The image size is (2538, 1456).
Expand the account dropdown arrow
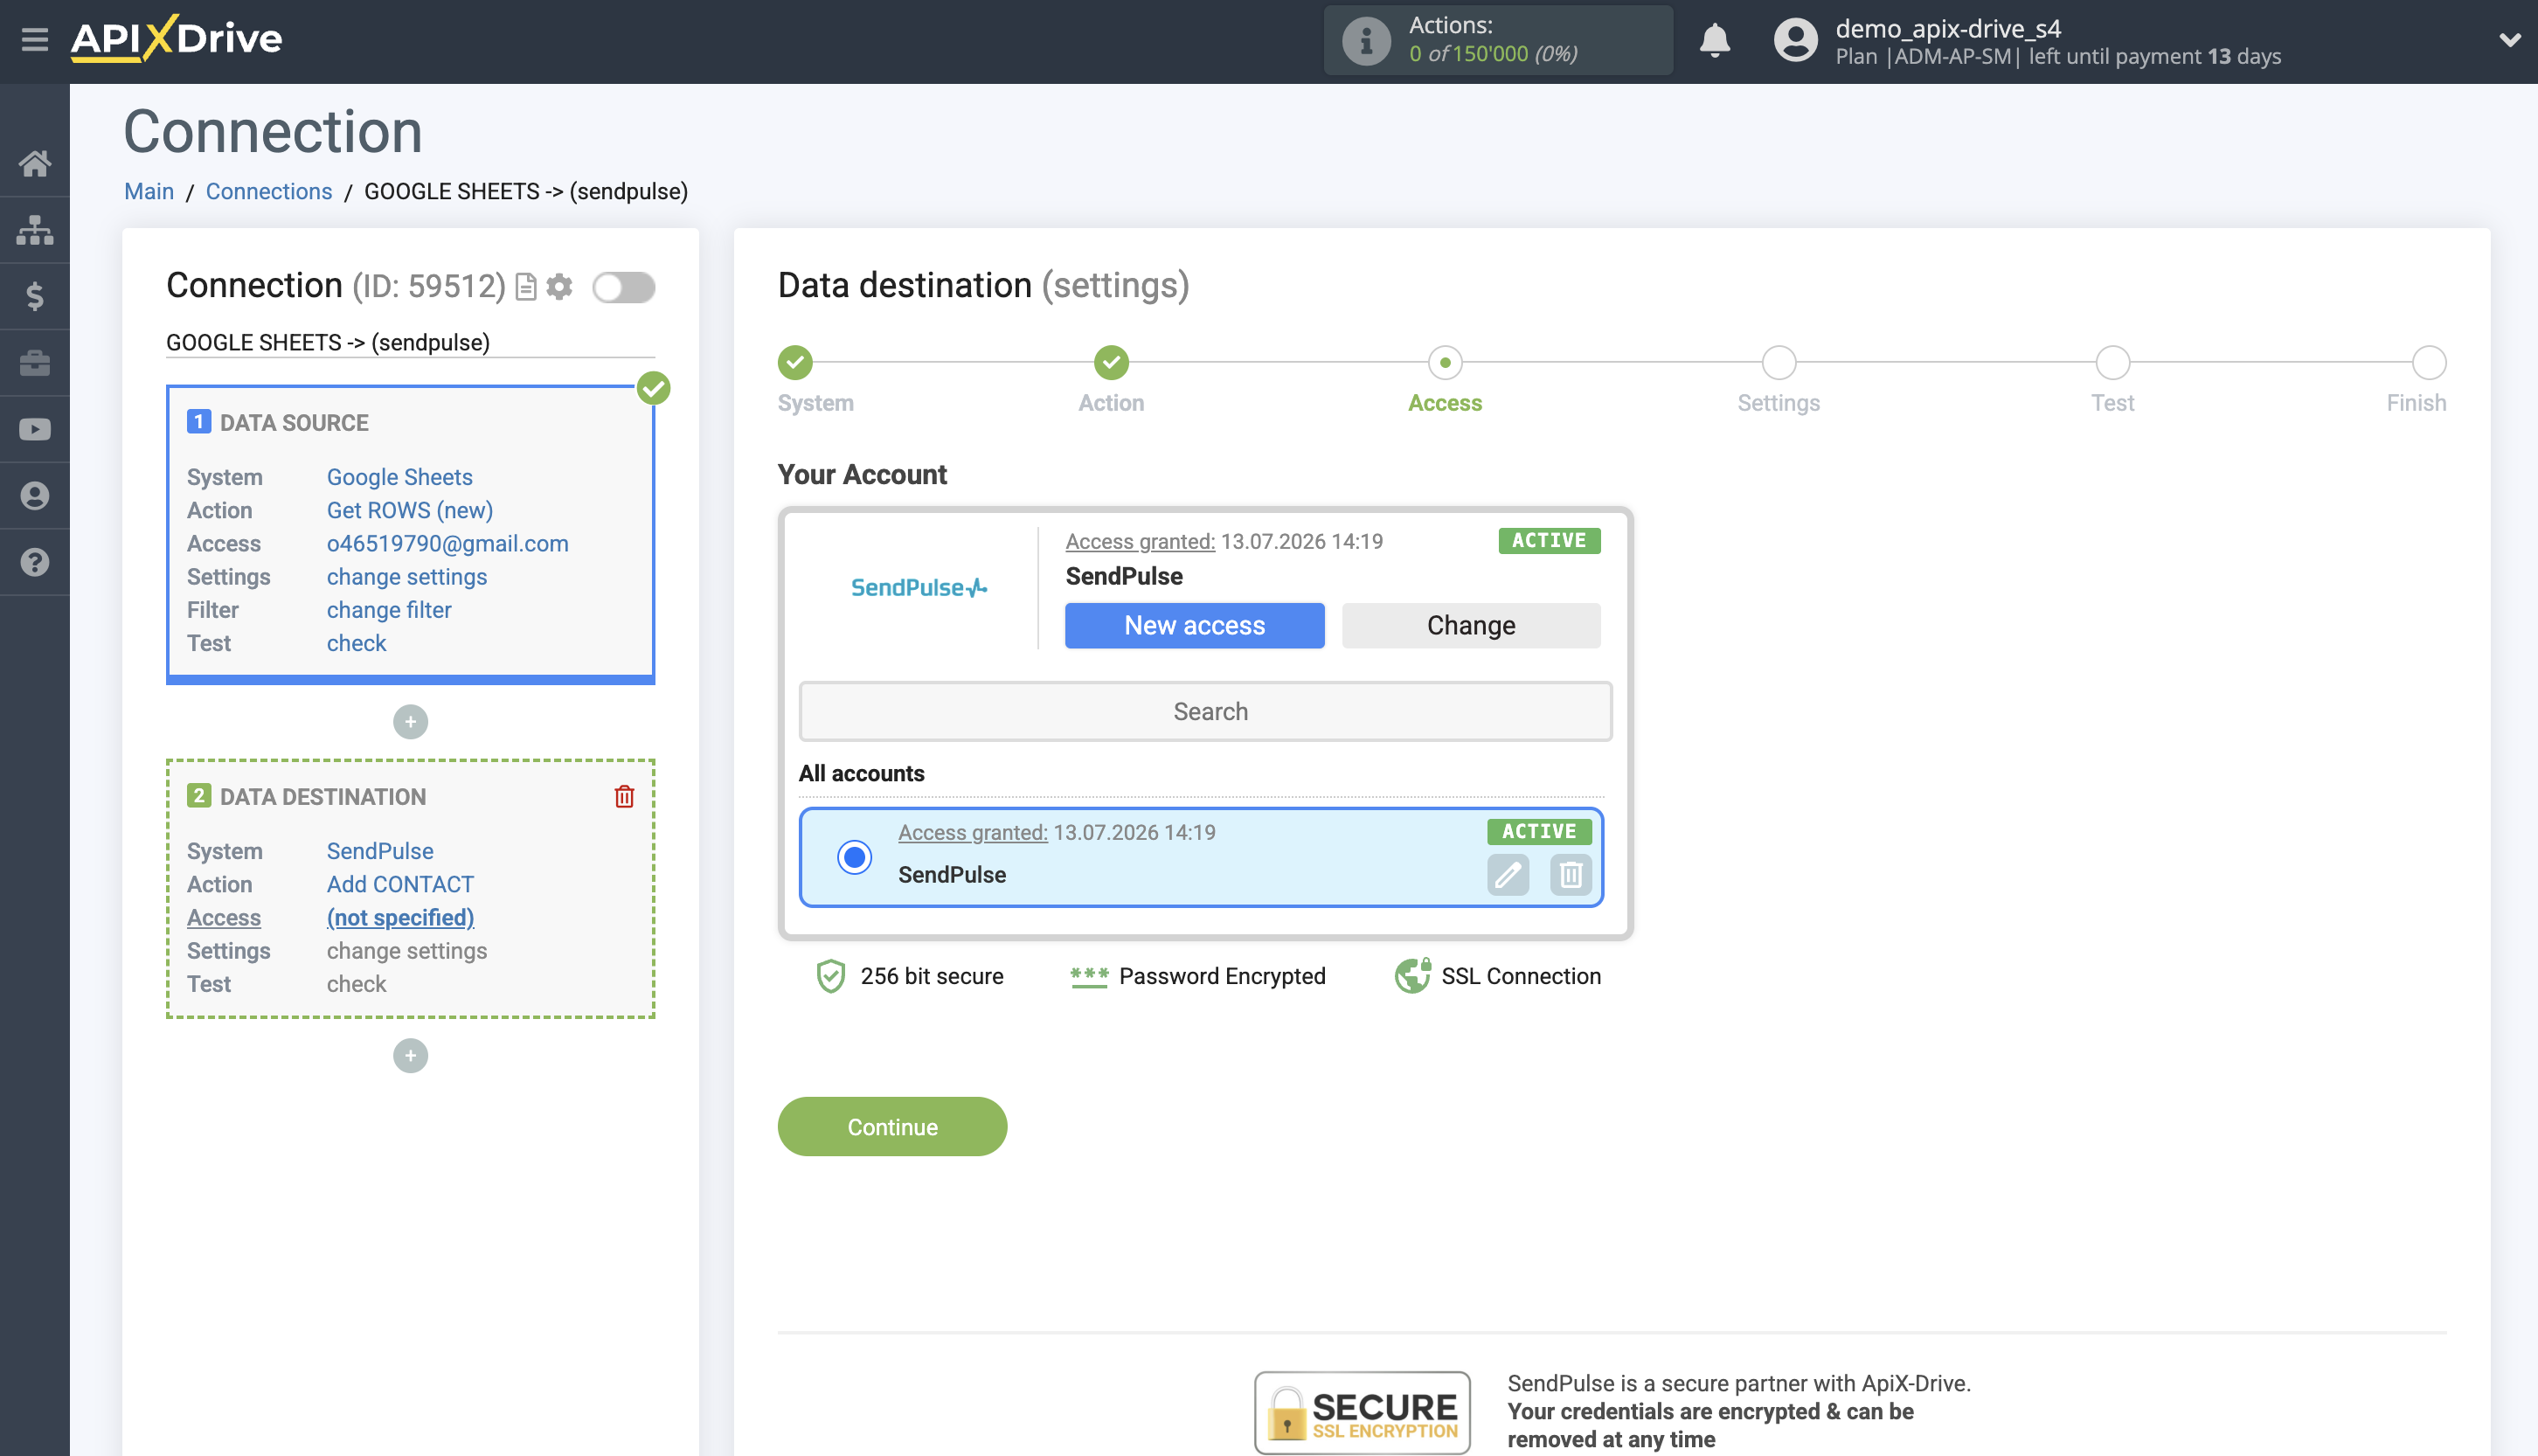click(x=2509, y=40)
